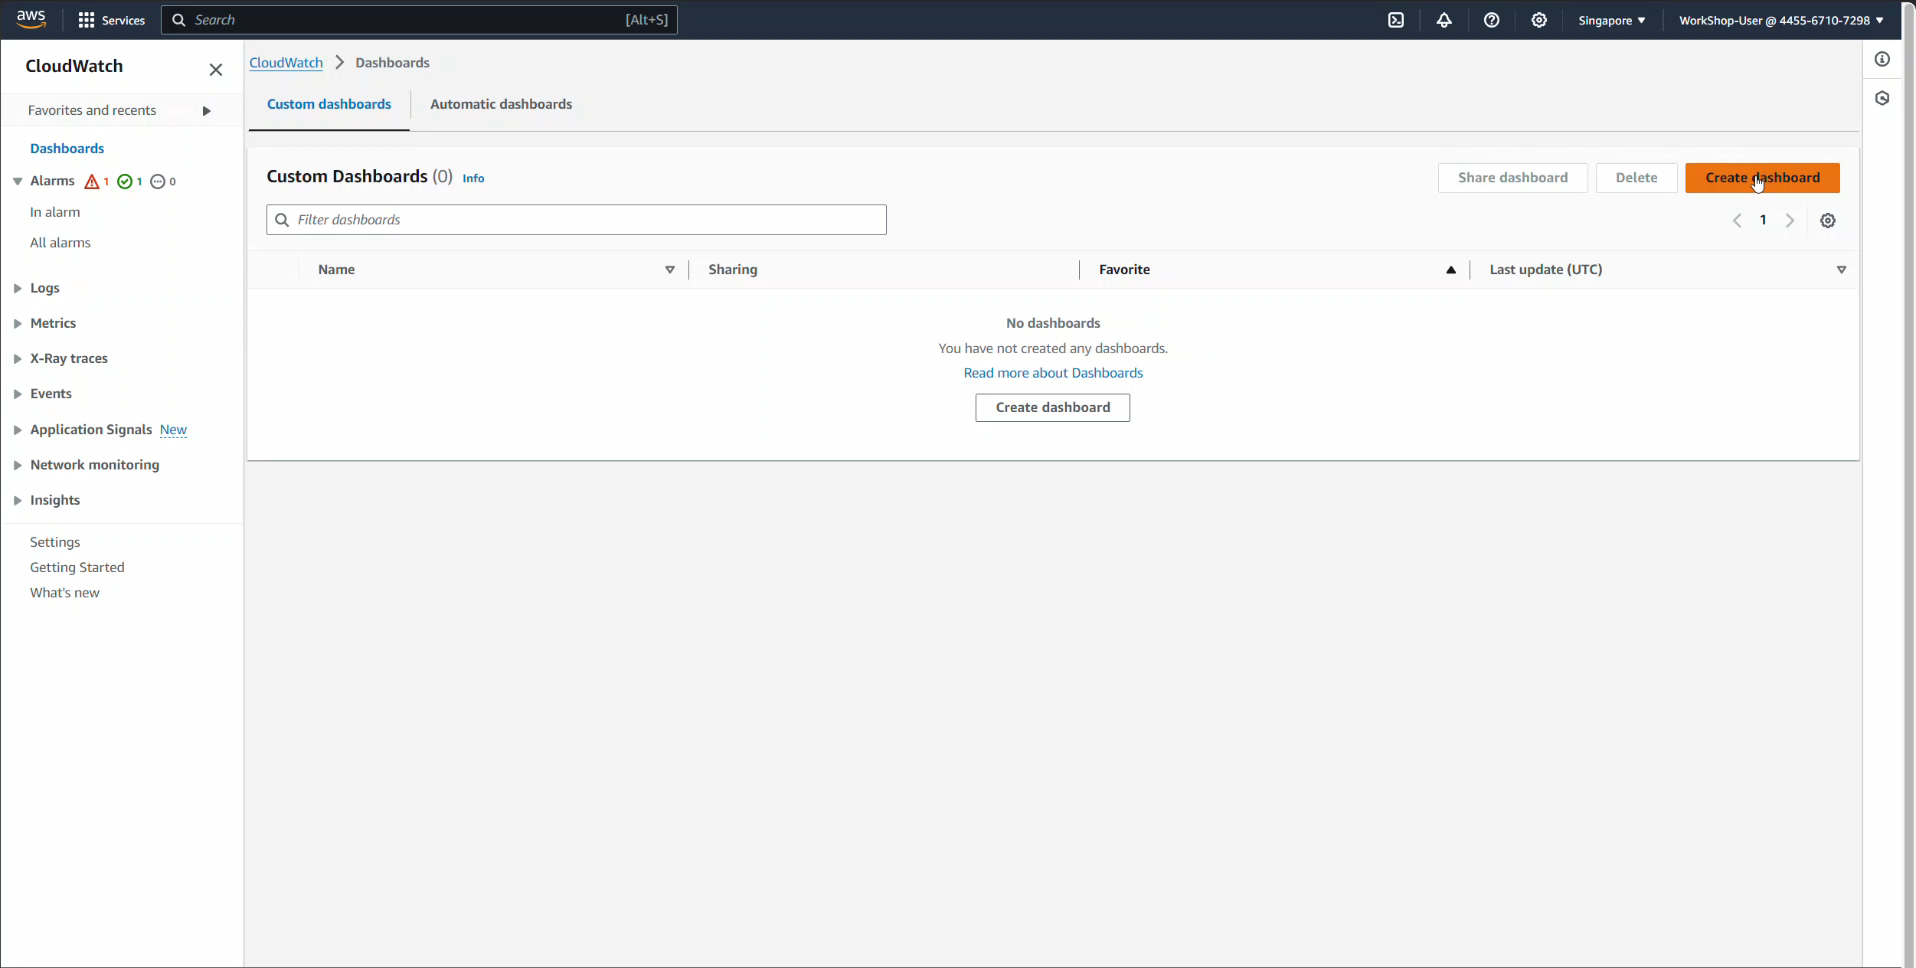Open the info panel icon at the right edge
1916x968 pixels.
[1882, 59]
